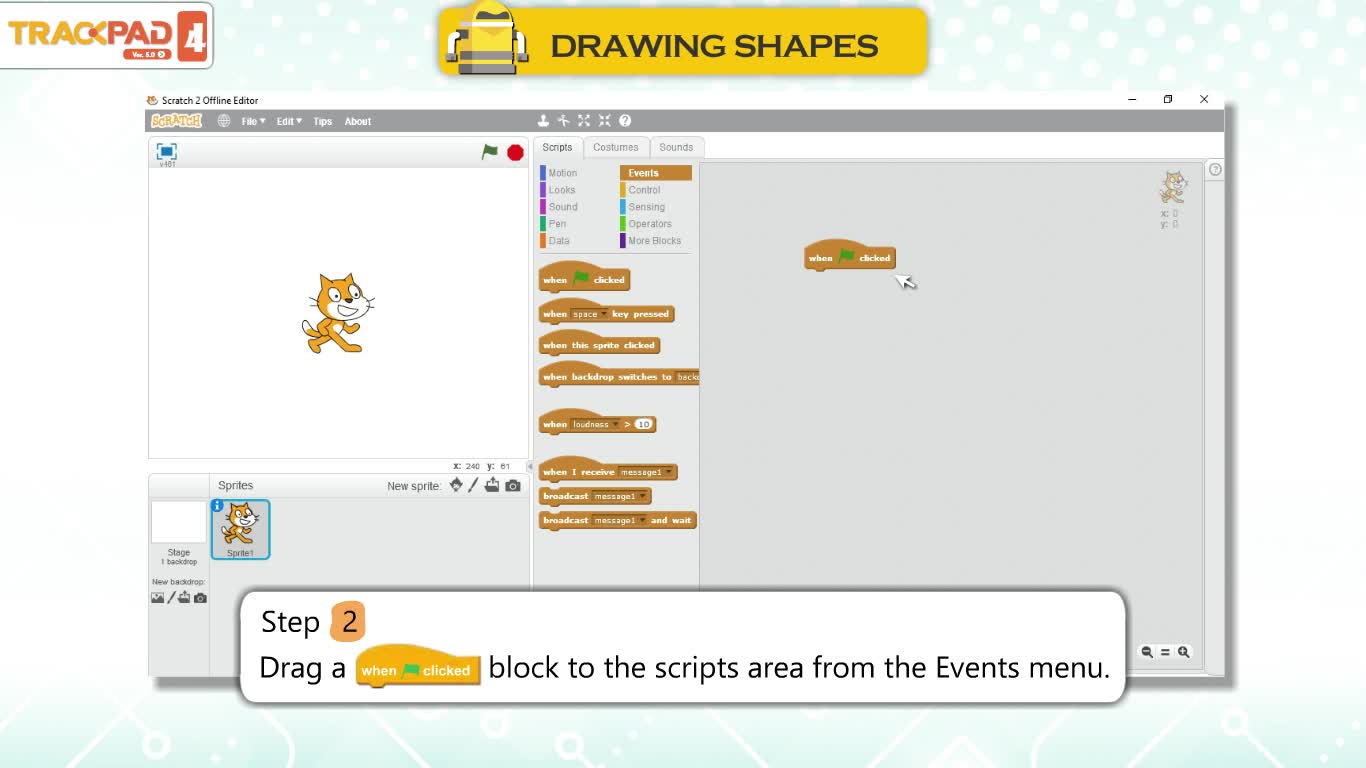Open the Edit menu
This screenshot has width=1366, height=768.
[x=289, y=121]
